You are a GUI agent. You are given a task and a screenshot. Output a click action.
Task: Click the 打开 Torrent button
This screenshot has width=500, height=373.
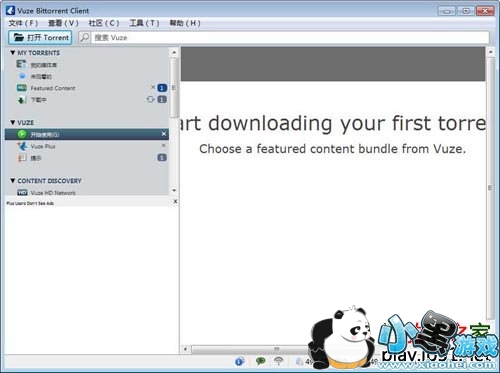click(40, 37)
